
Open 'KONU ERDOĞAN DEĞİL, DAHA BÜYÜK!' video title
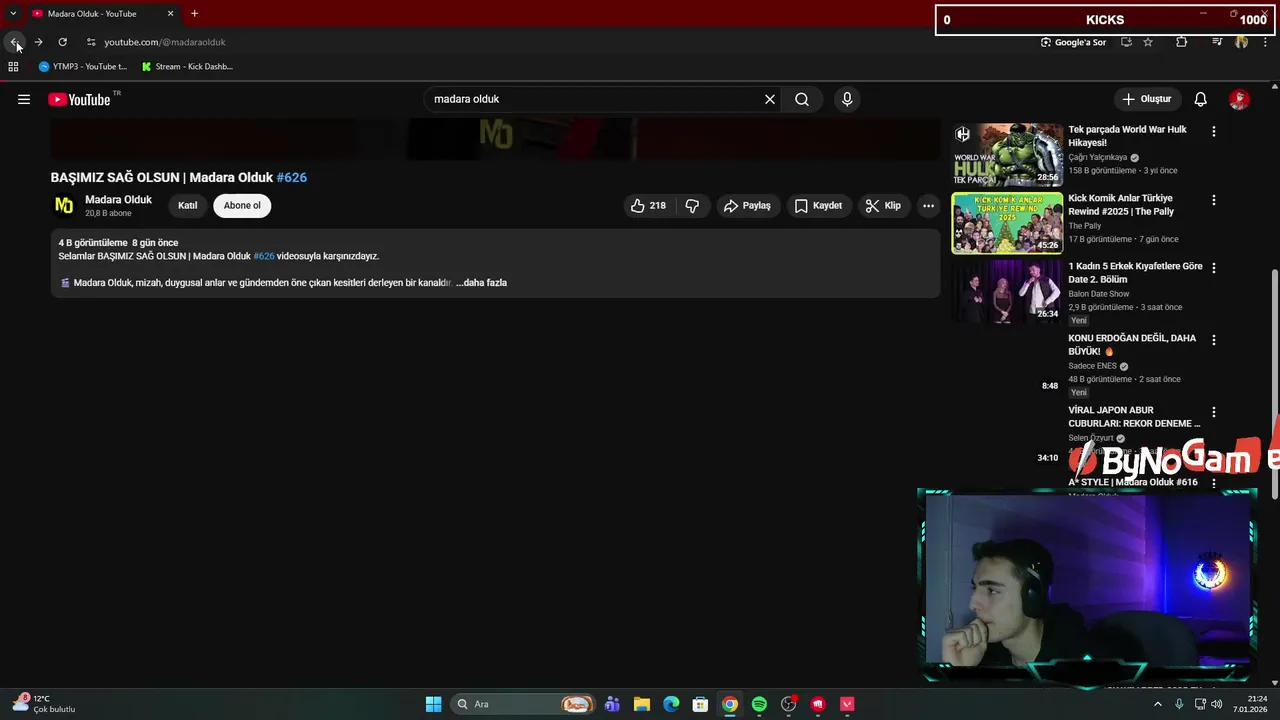click(x=1132, y=345)
